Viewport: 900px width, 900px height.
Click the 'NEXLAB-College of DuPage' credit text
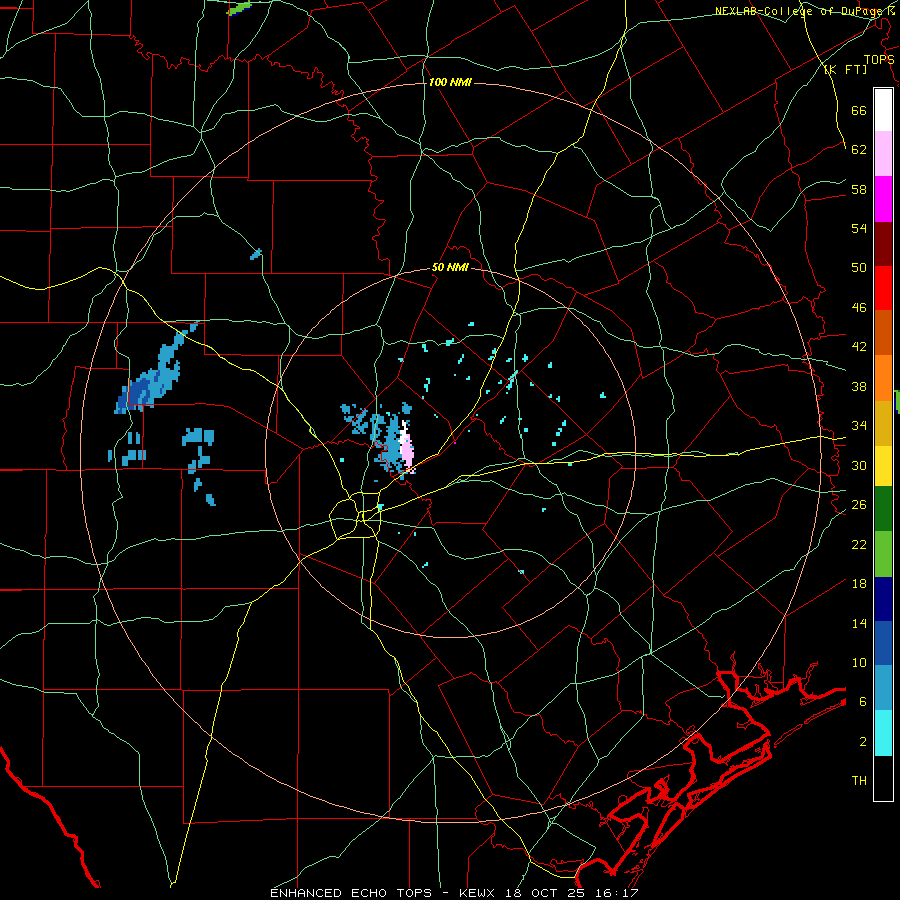(x=800, y=11)
